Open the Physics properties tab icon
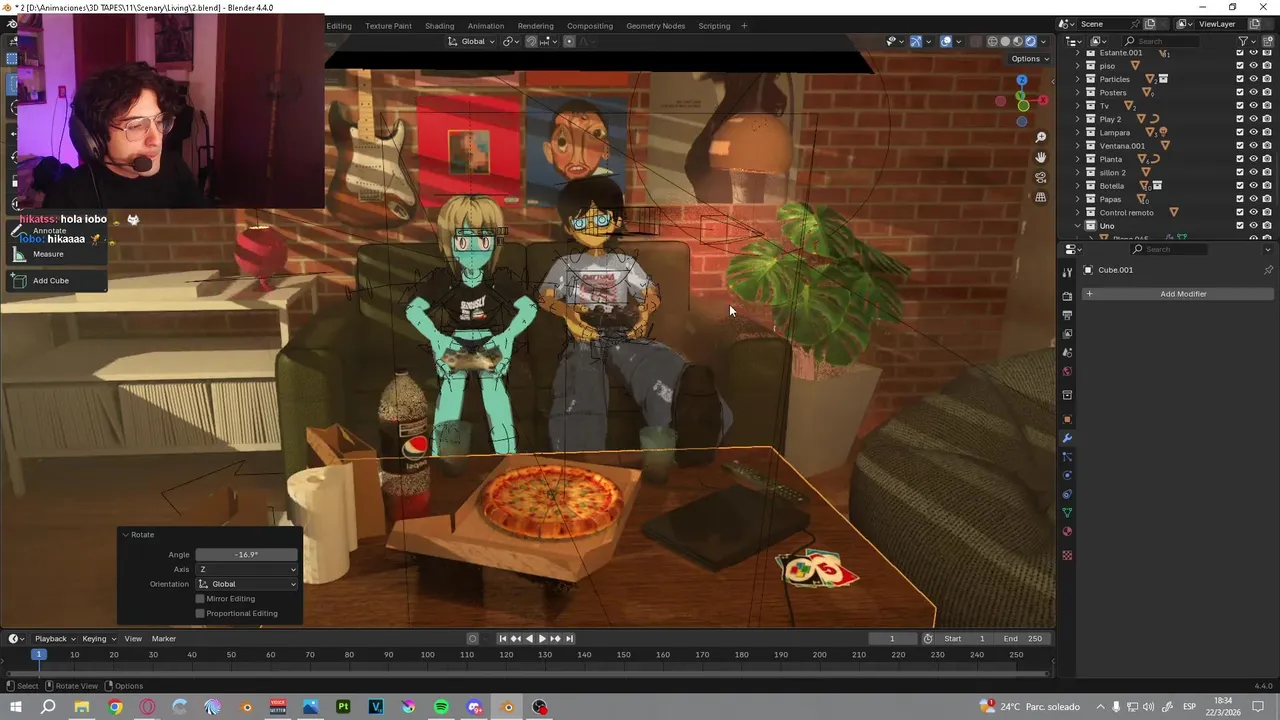1280x720 pixels. 1067,476
